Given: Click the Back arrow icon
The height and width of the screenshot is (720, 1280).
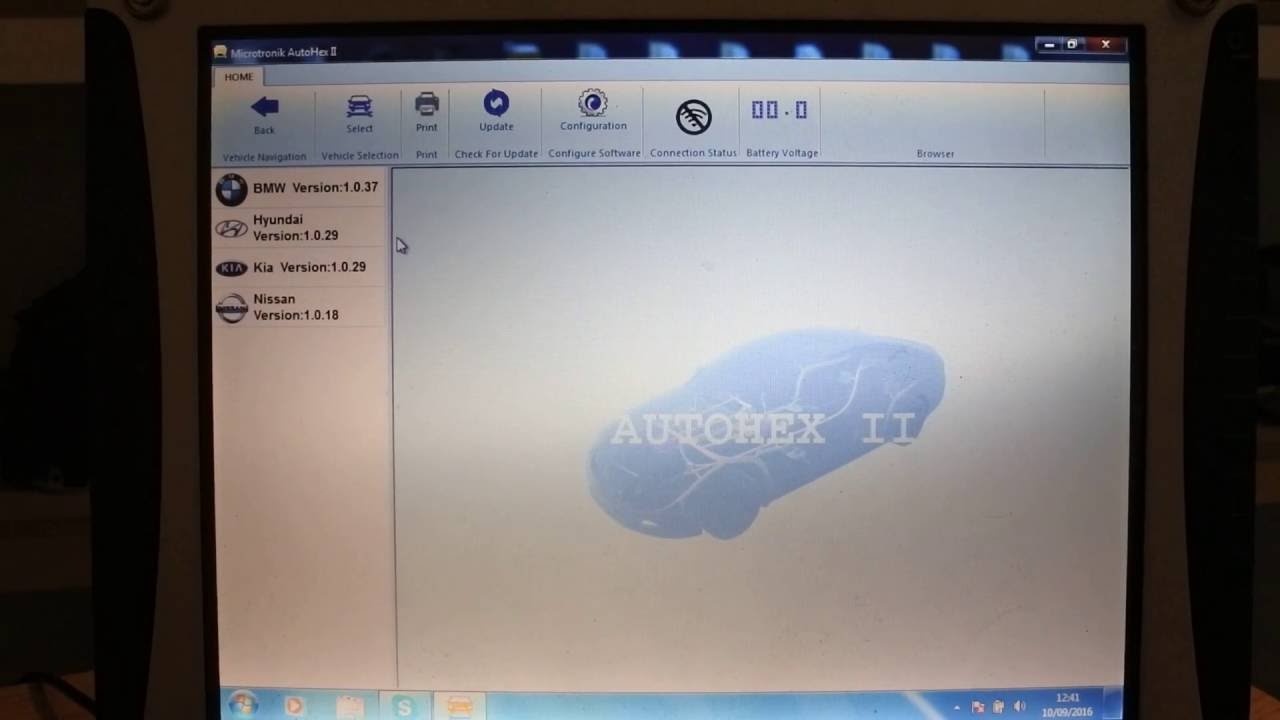Looking at the screenshot, I should (x=264, y=107).
